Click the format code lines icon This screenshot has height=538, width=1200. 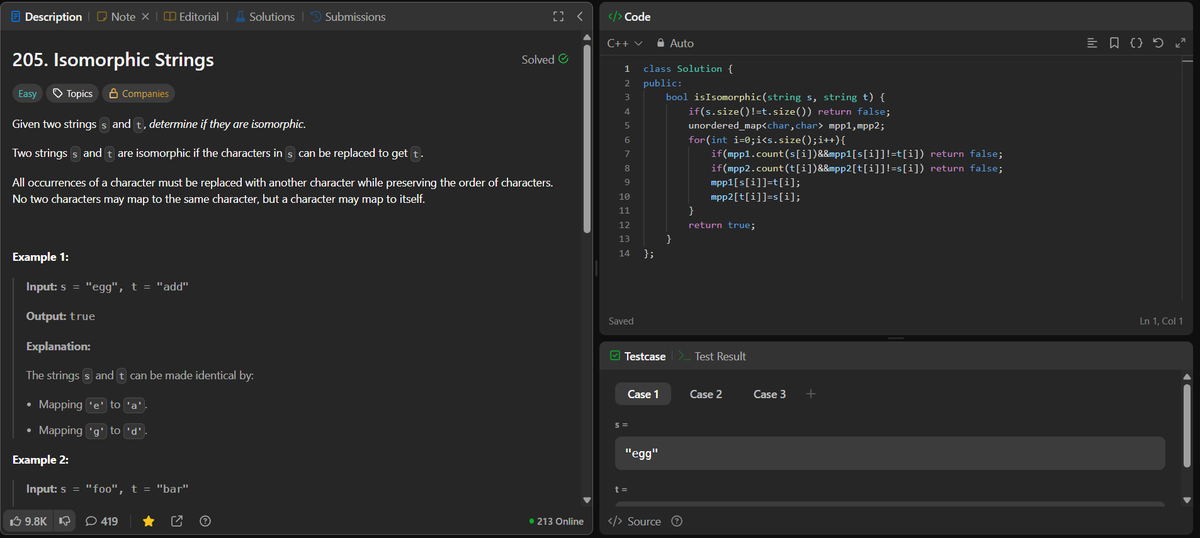point(1093,43)
